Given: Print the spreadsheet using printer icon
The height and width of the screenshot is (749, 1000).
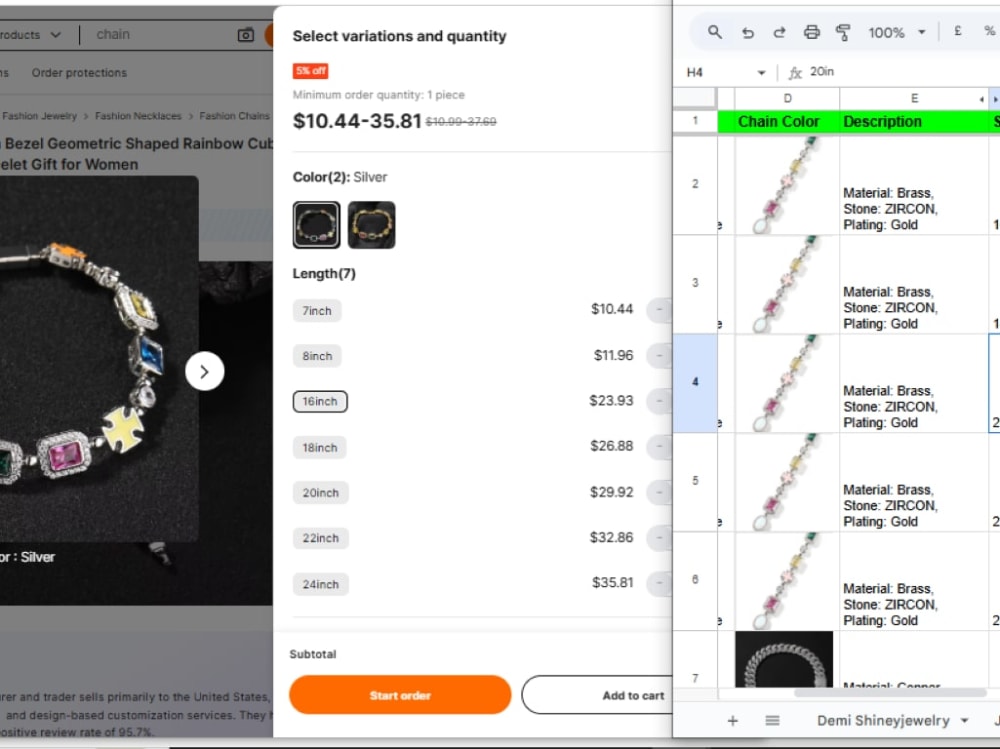Looking at the screenshot, I should point(811,33).
